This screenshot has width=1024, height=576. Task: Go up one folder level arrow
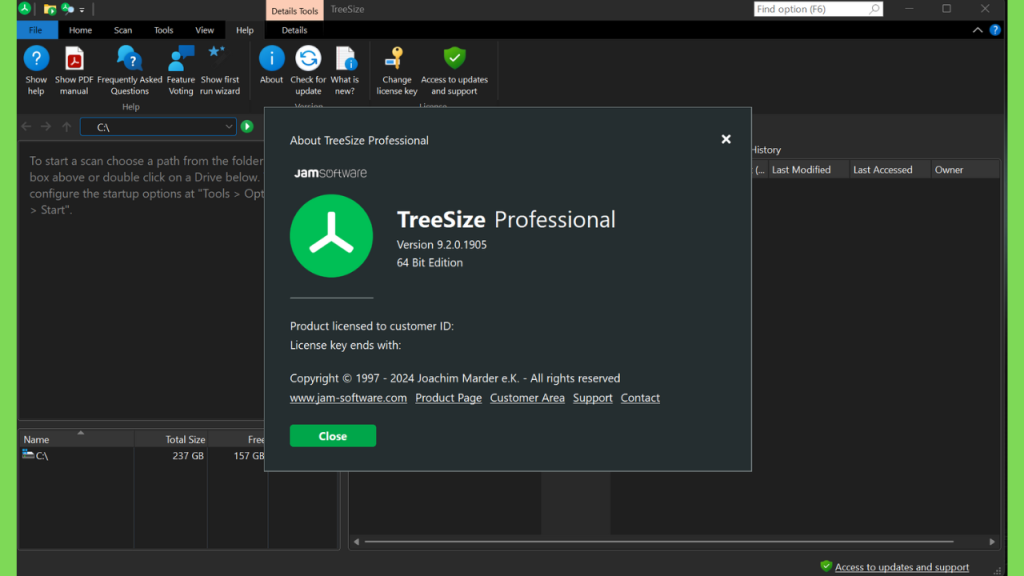66,127
